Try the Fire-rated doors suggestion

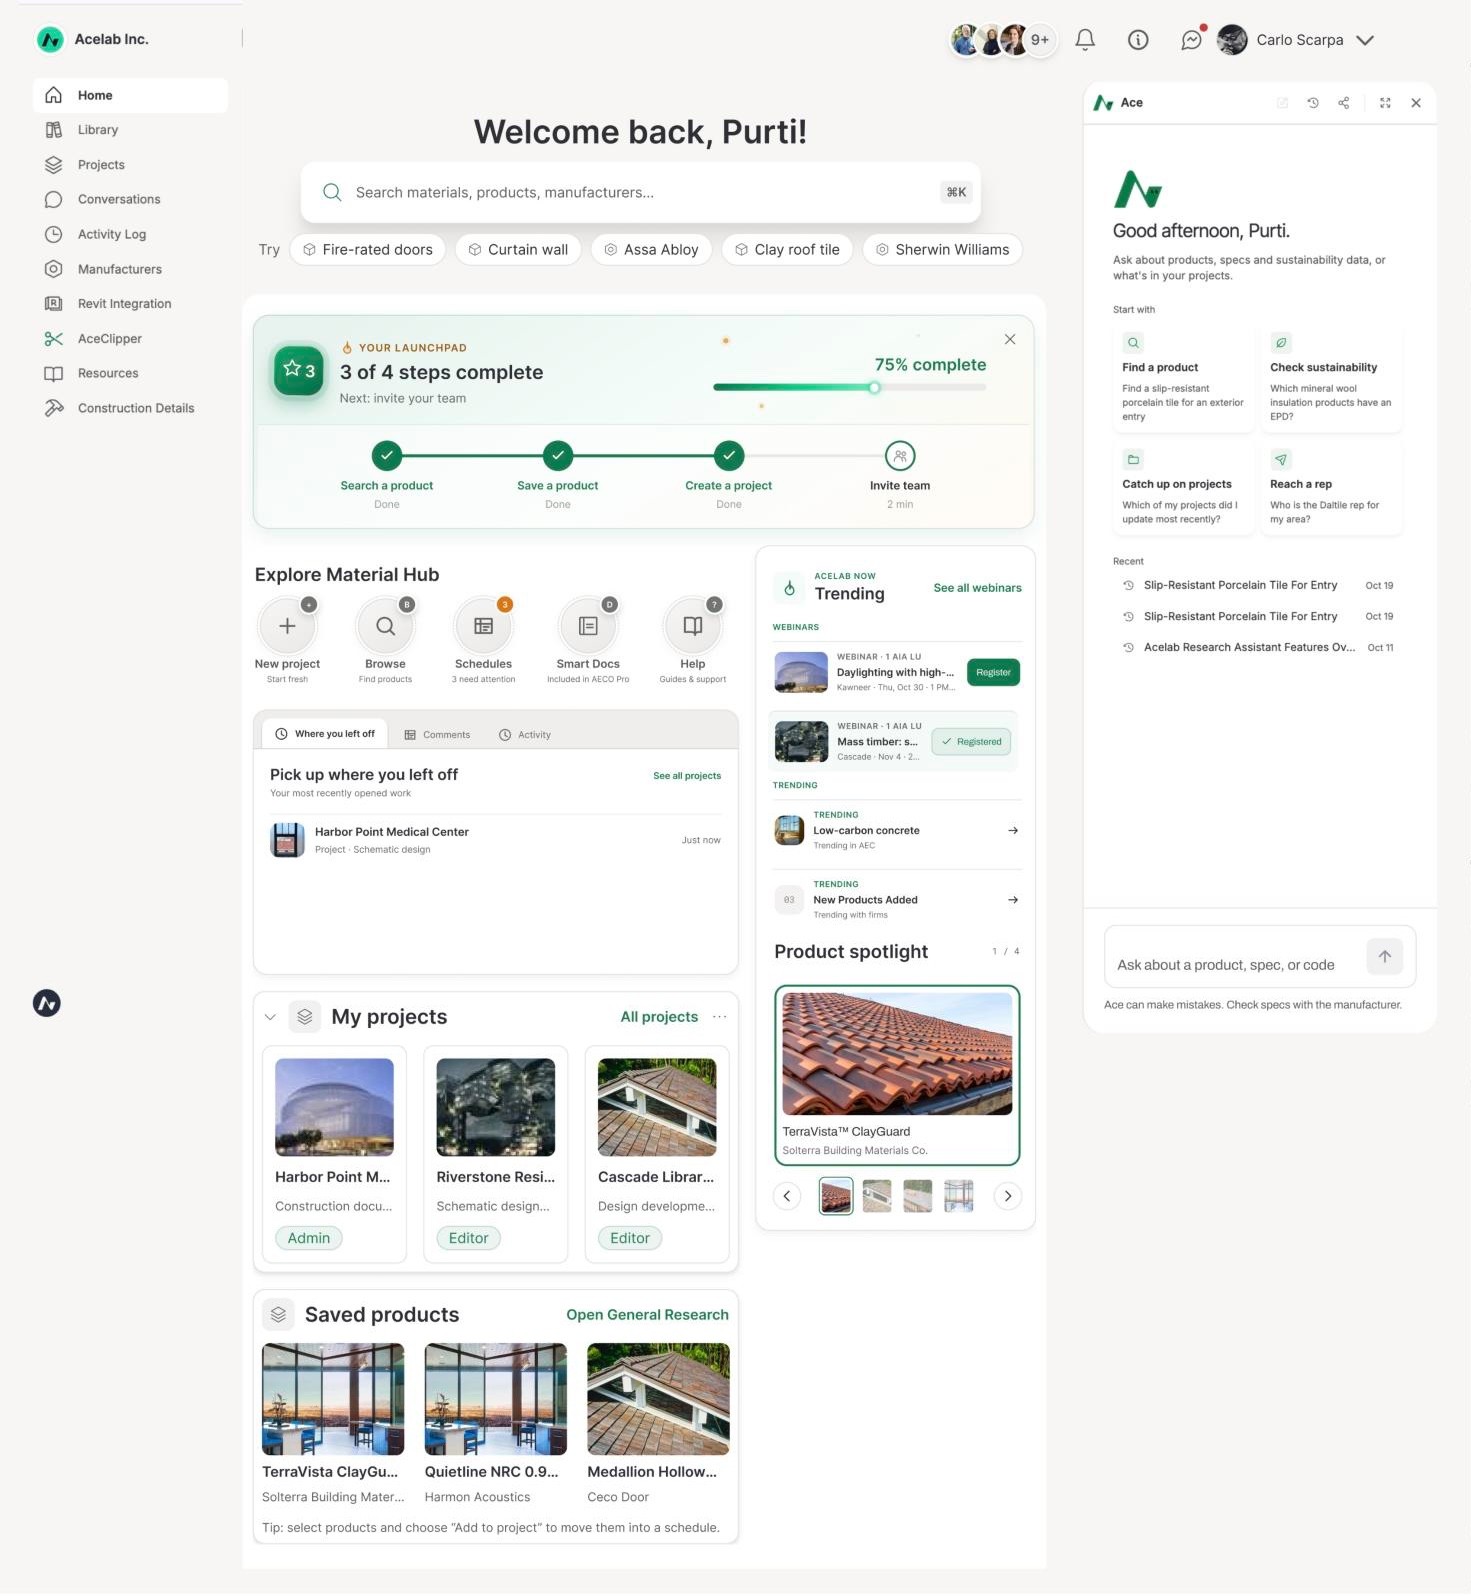click(368, 250)
